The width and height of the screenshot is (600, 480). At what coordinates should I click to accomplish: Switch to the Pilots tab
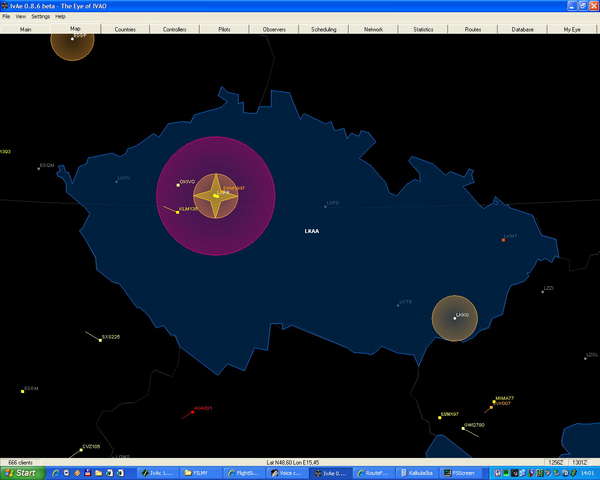tap(224, 29)
